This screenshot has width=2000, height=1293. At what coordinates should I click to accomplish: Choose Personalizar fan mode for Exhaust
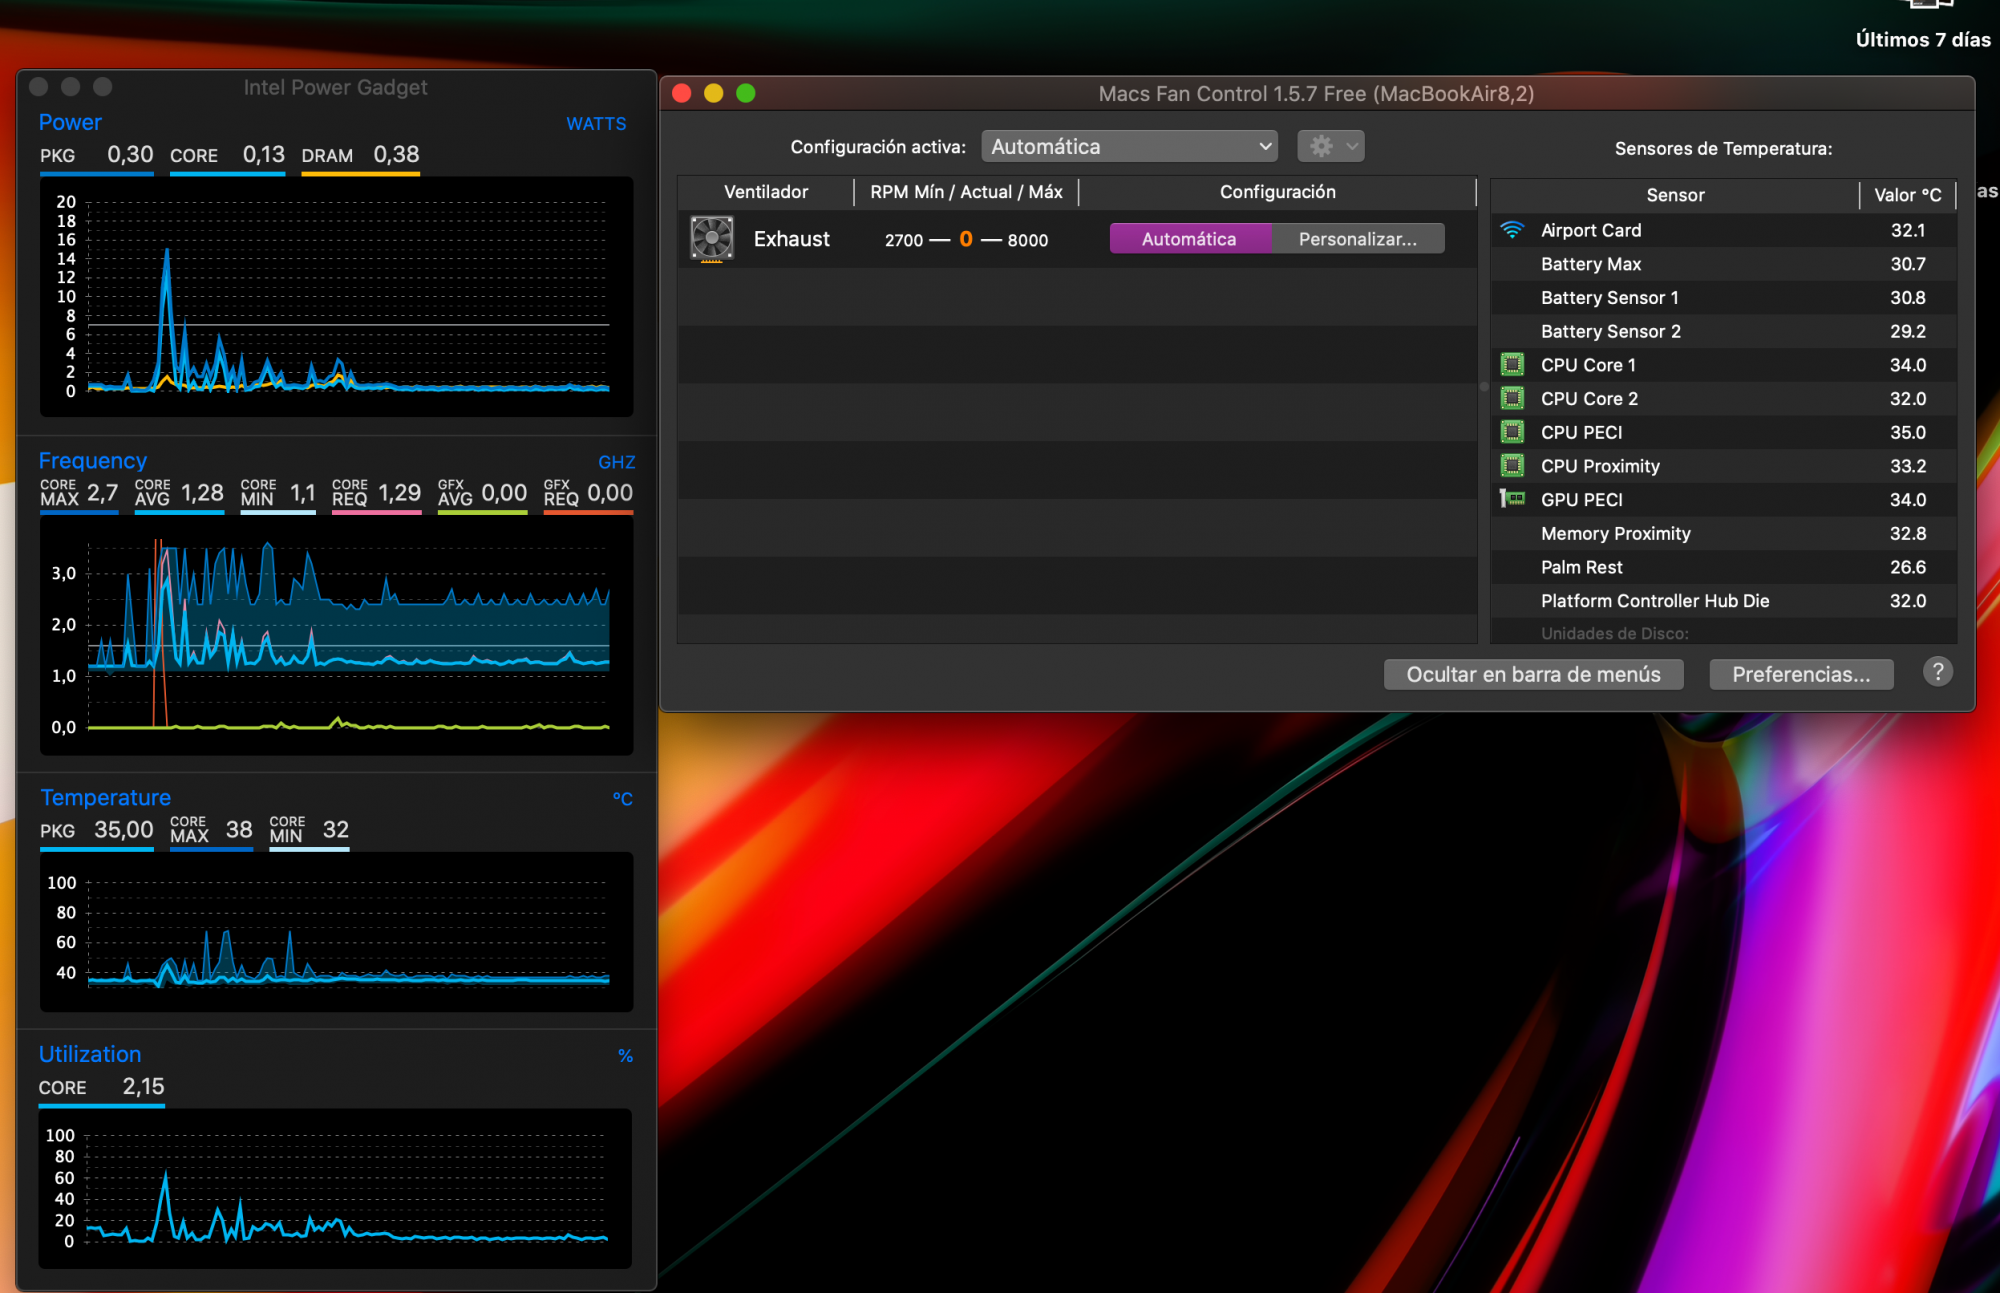click(x=1357, y=239)
